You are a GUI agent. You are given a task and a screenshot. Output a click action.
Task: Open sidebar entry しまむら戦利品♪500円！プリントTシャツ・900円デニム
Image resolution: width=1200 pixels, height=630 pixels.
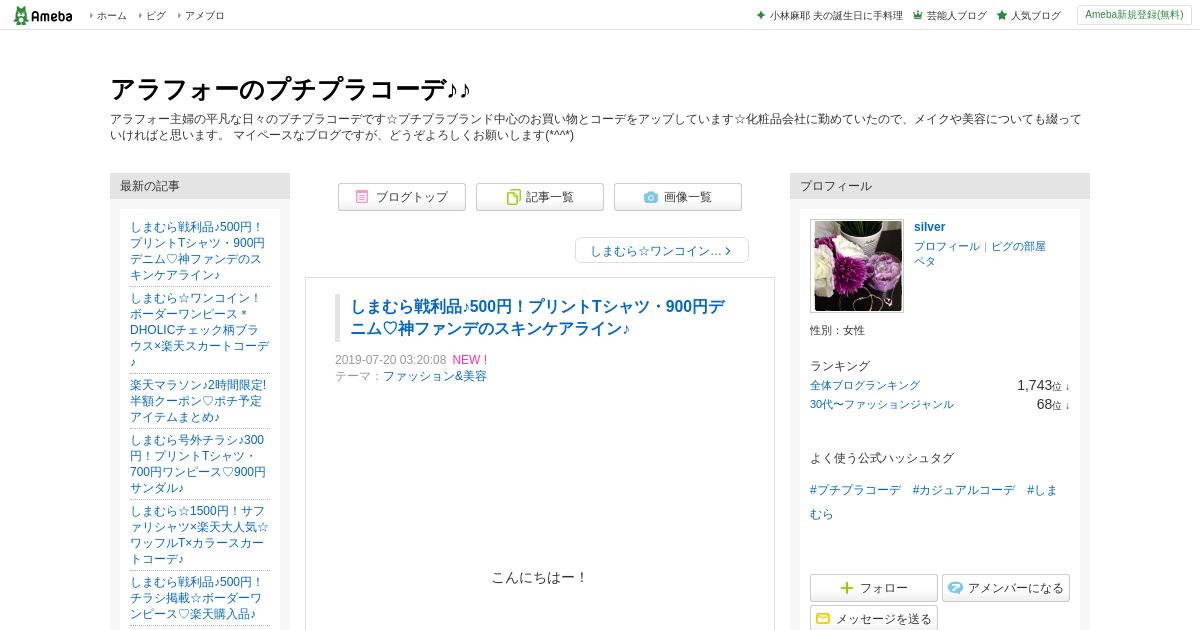(198, 251)
